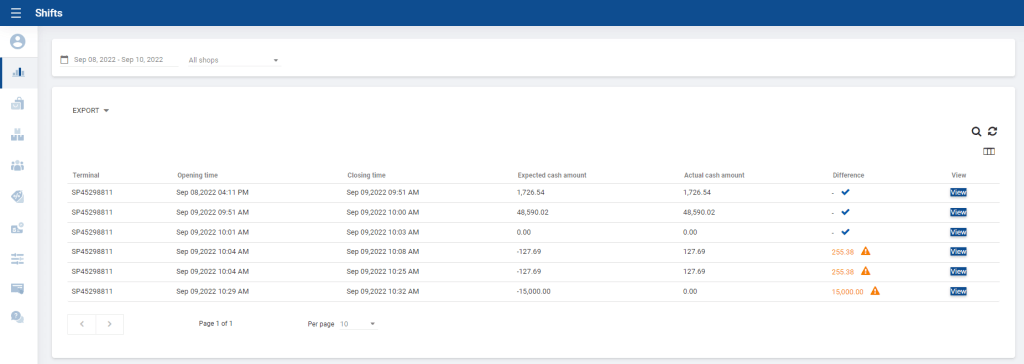Click the warning icon beside 15,000.00
Image resolution: width=1024 pixels, height=364 pixels.
[x=875, y=291]
